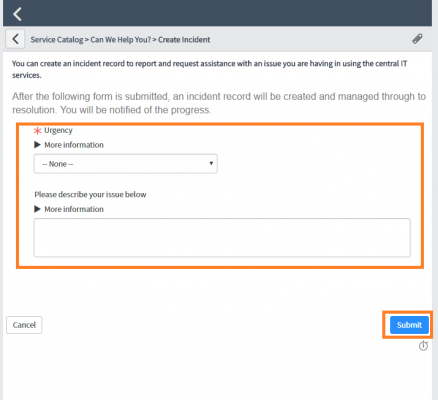Image resolution: width=438 pixels, height=400 pixels.
Task: Cancel the incident request
Action: coord(24,325)
